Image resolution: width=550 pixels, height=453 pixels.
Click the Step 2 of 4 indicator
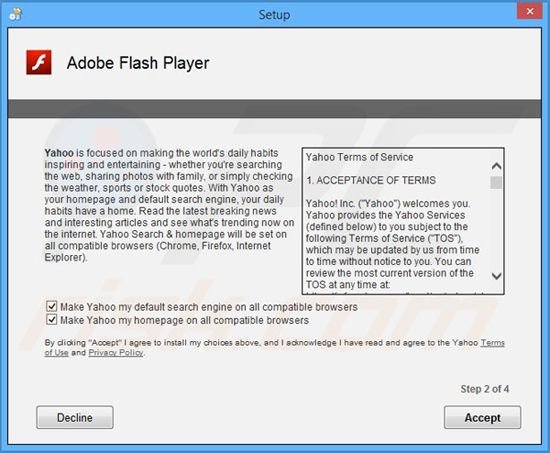coord(484,389)
